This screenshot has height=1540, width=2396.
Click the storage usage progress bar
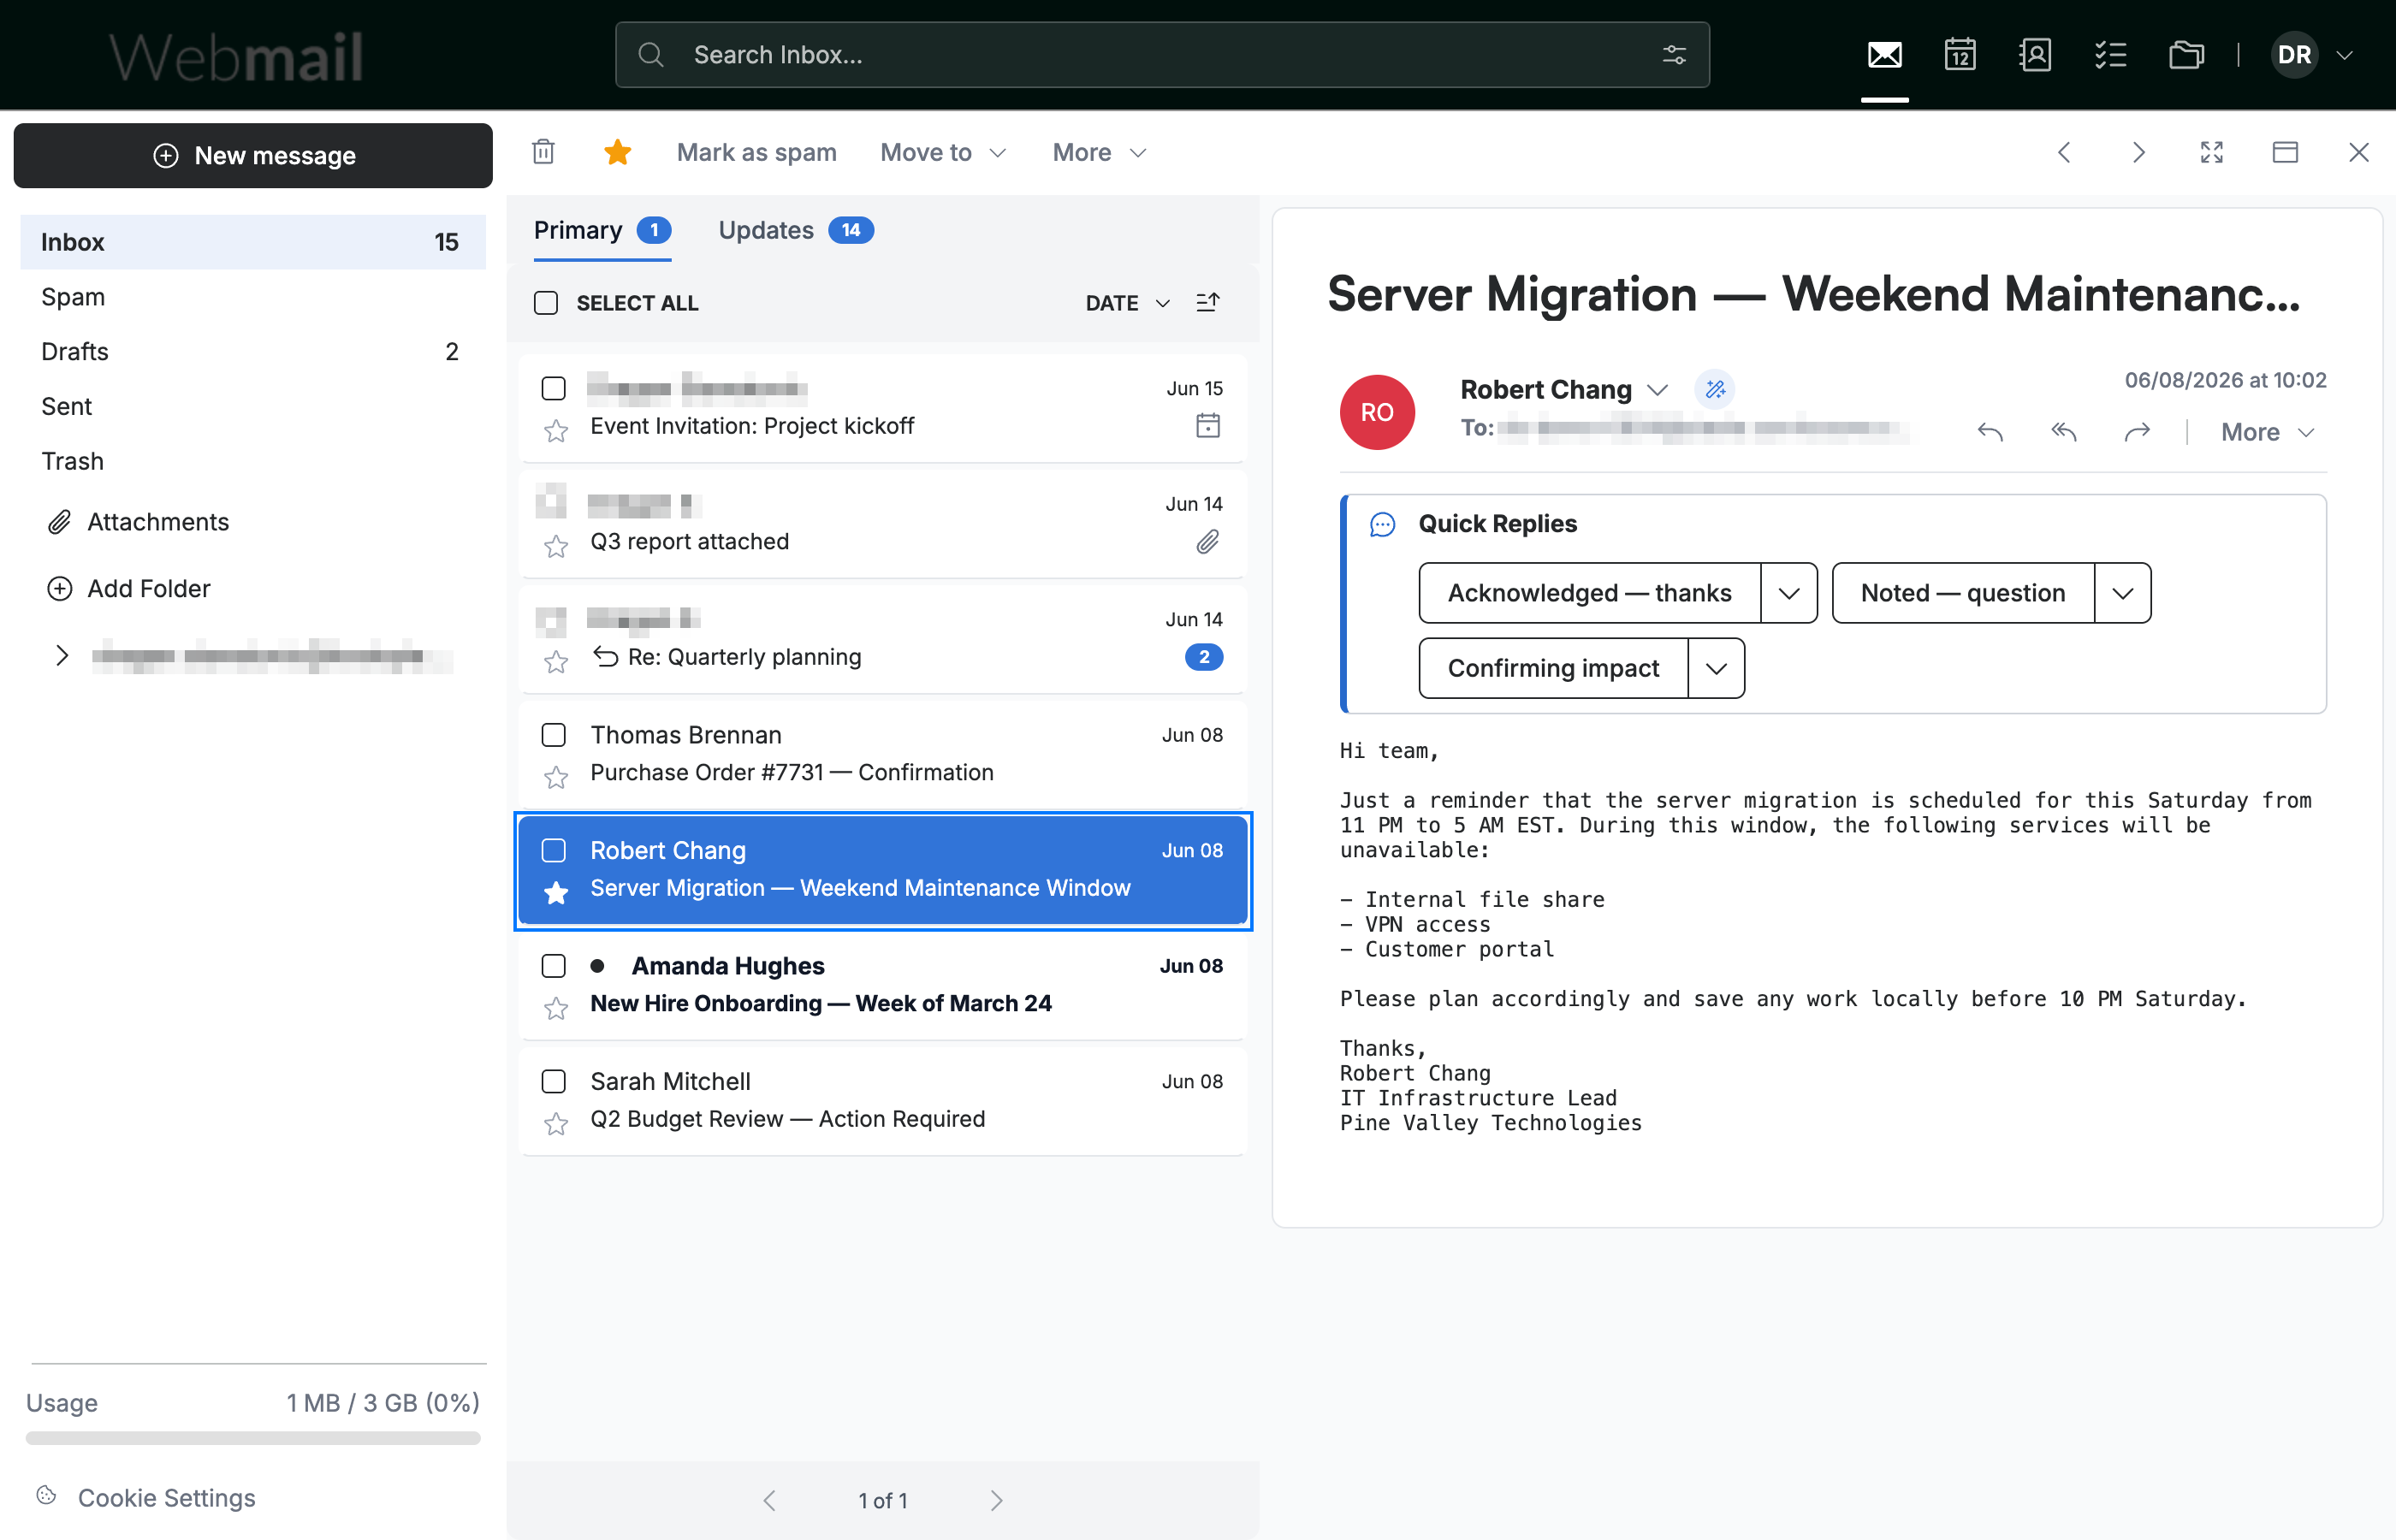(x=253, y=1438)
